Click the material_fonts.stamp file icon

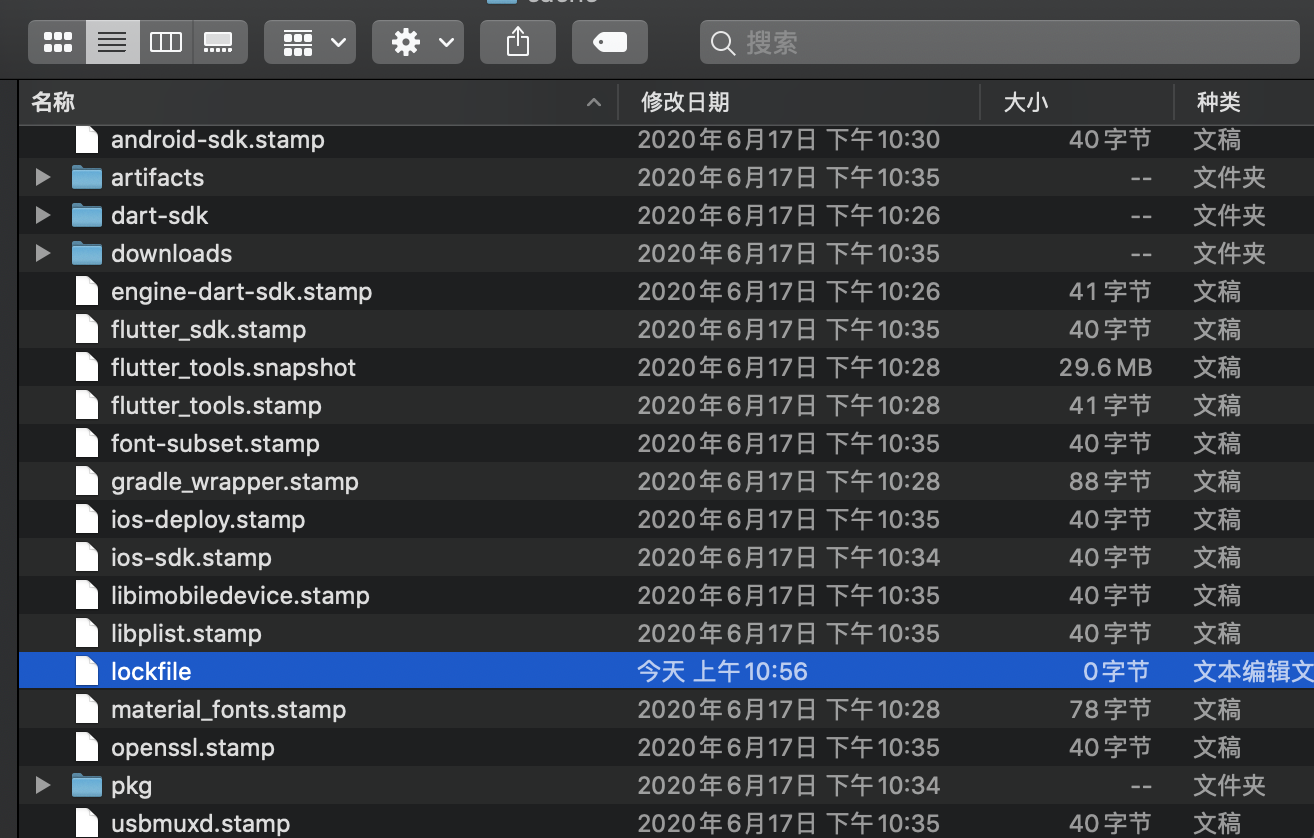88,709
